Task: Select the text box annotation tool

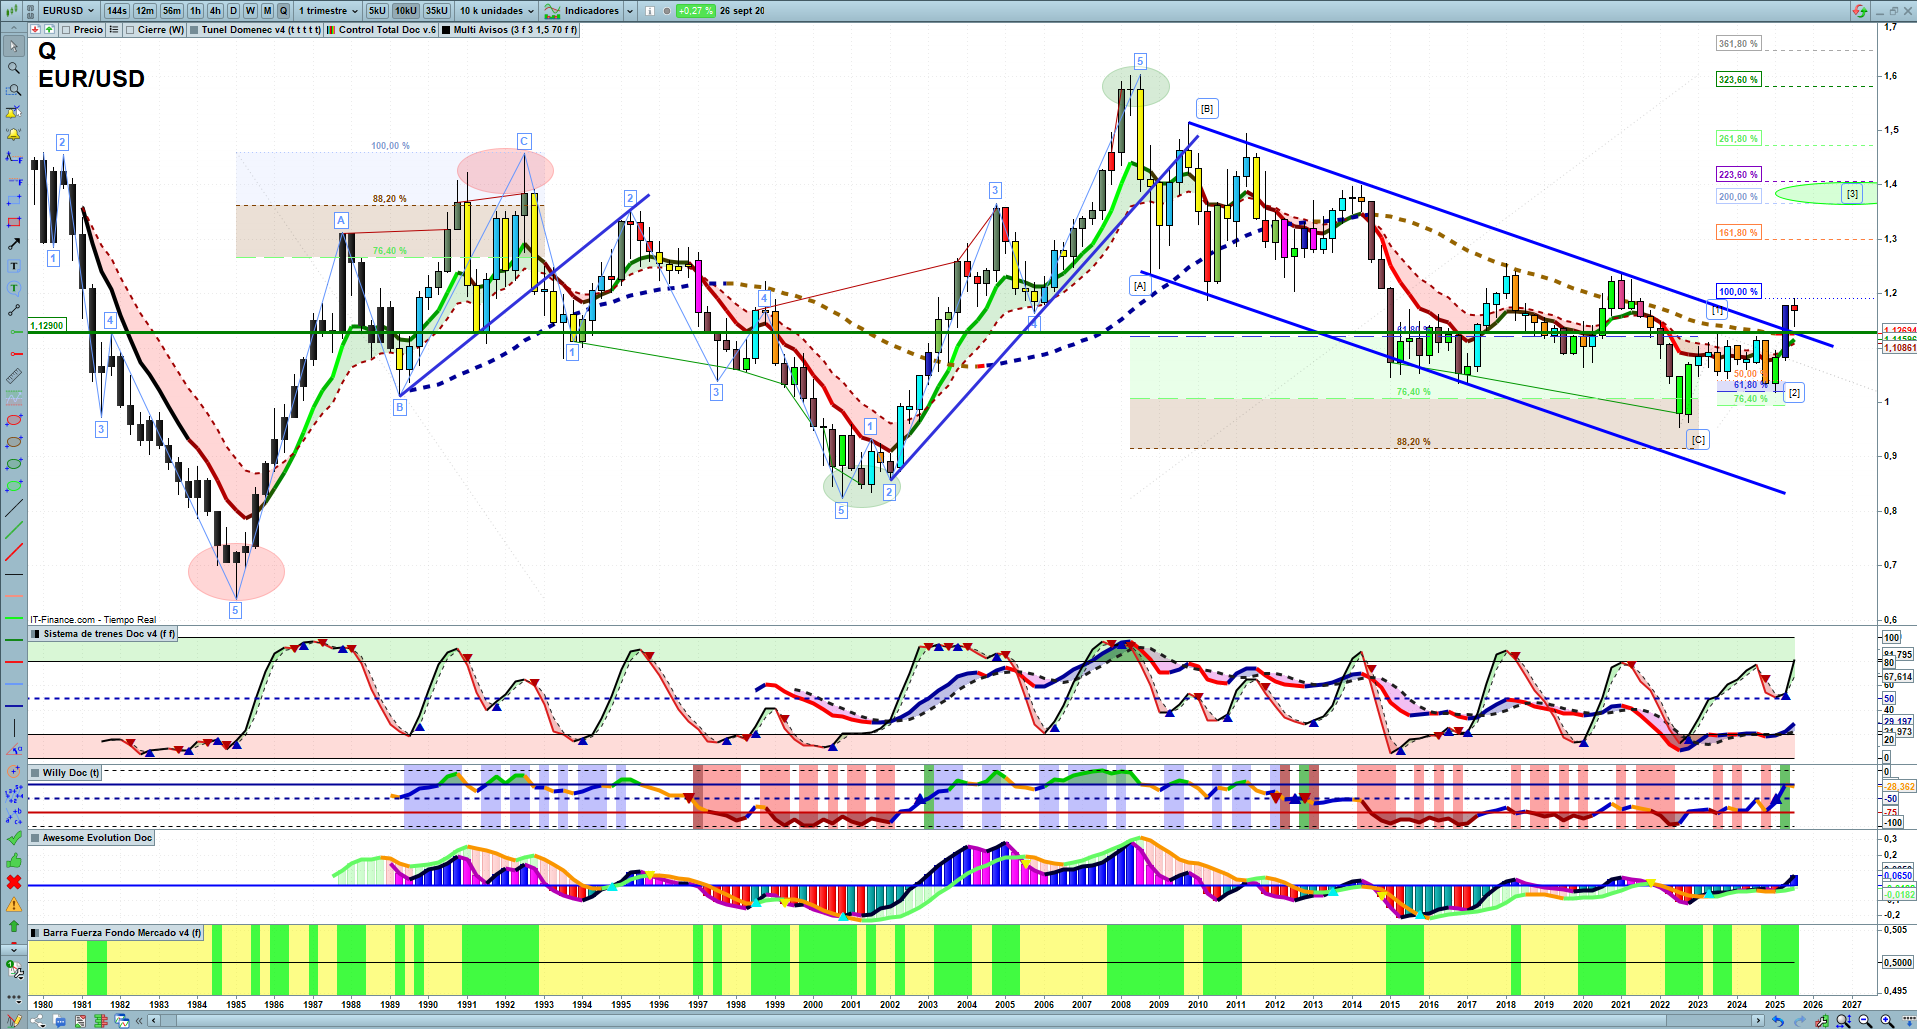Action: pos(14,266)
